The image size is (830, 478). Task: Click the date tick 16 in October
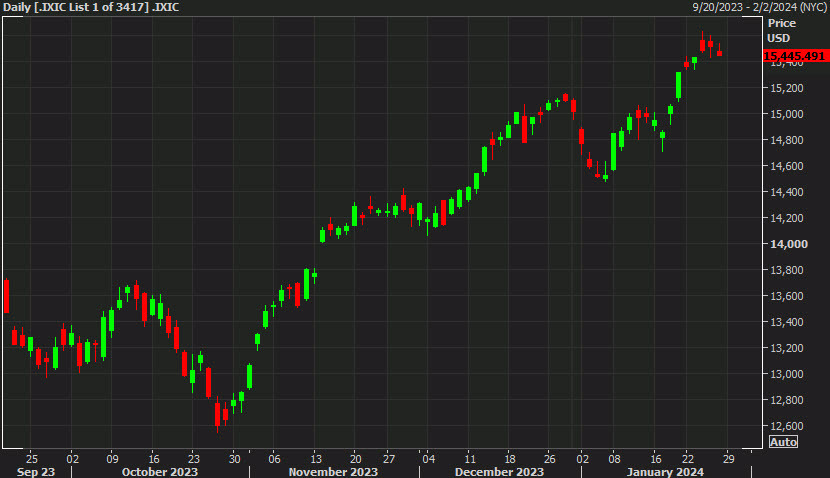[154, 459]
